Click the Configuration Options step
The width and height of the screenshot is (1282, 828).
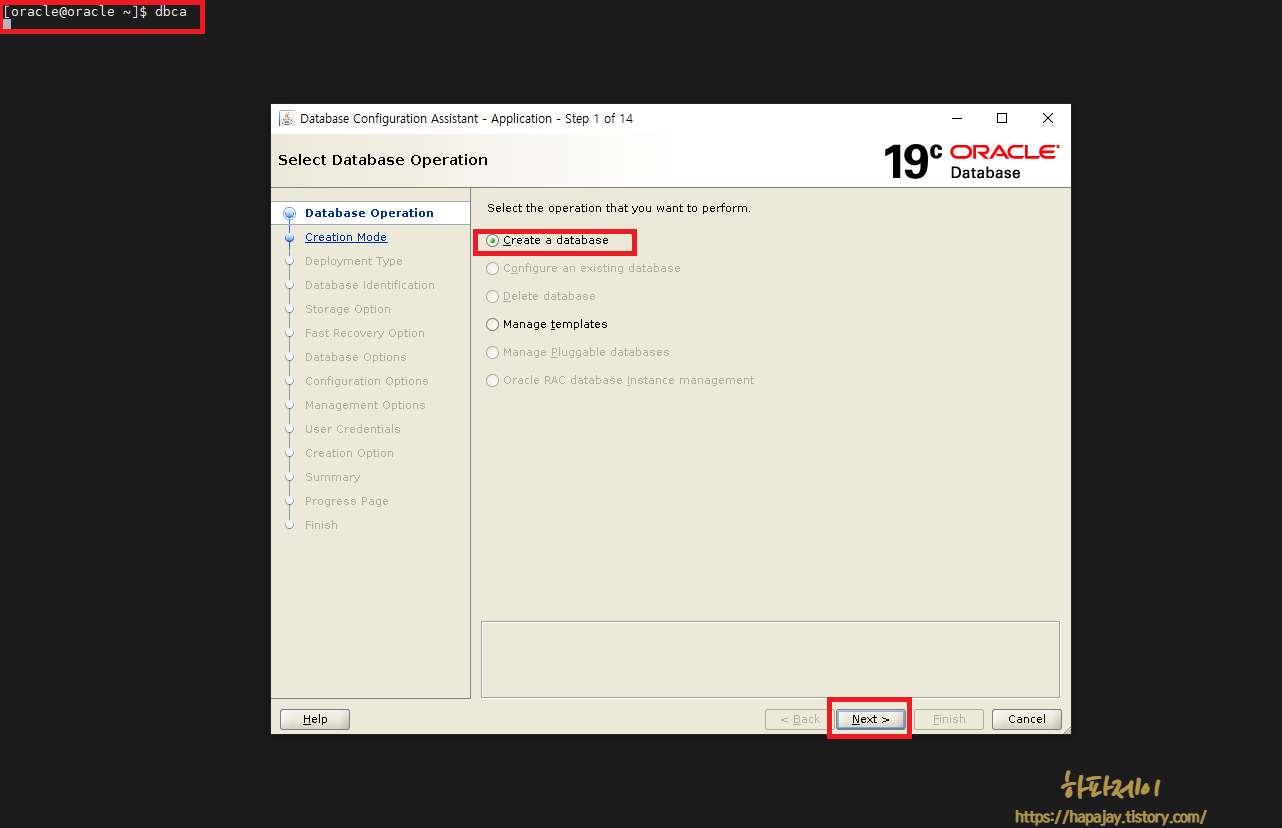[367, 381]
